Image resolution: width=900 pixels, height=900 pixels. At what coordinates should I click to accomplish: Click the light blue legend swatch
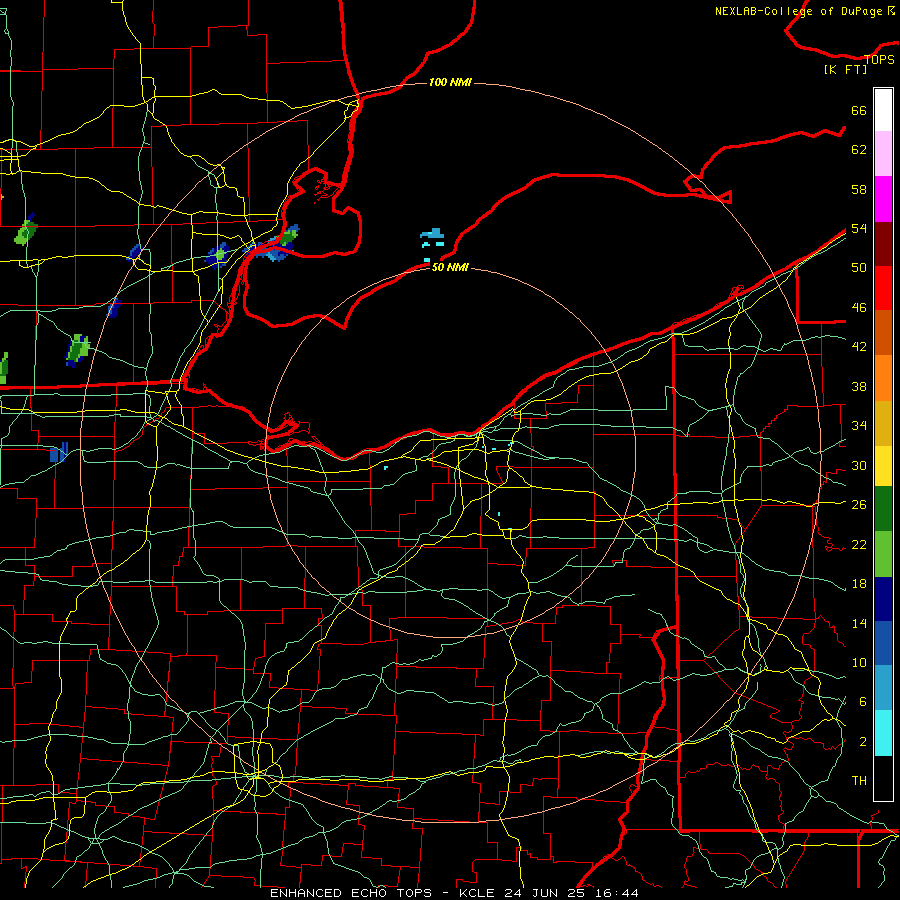(x=883, y=688)
